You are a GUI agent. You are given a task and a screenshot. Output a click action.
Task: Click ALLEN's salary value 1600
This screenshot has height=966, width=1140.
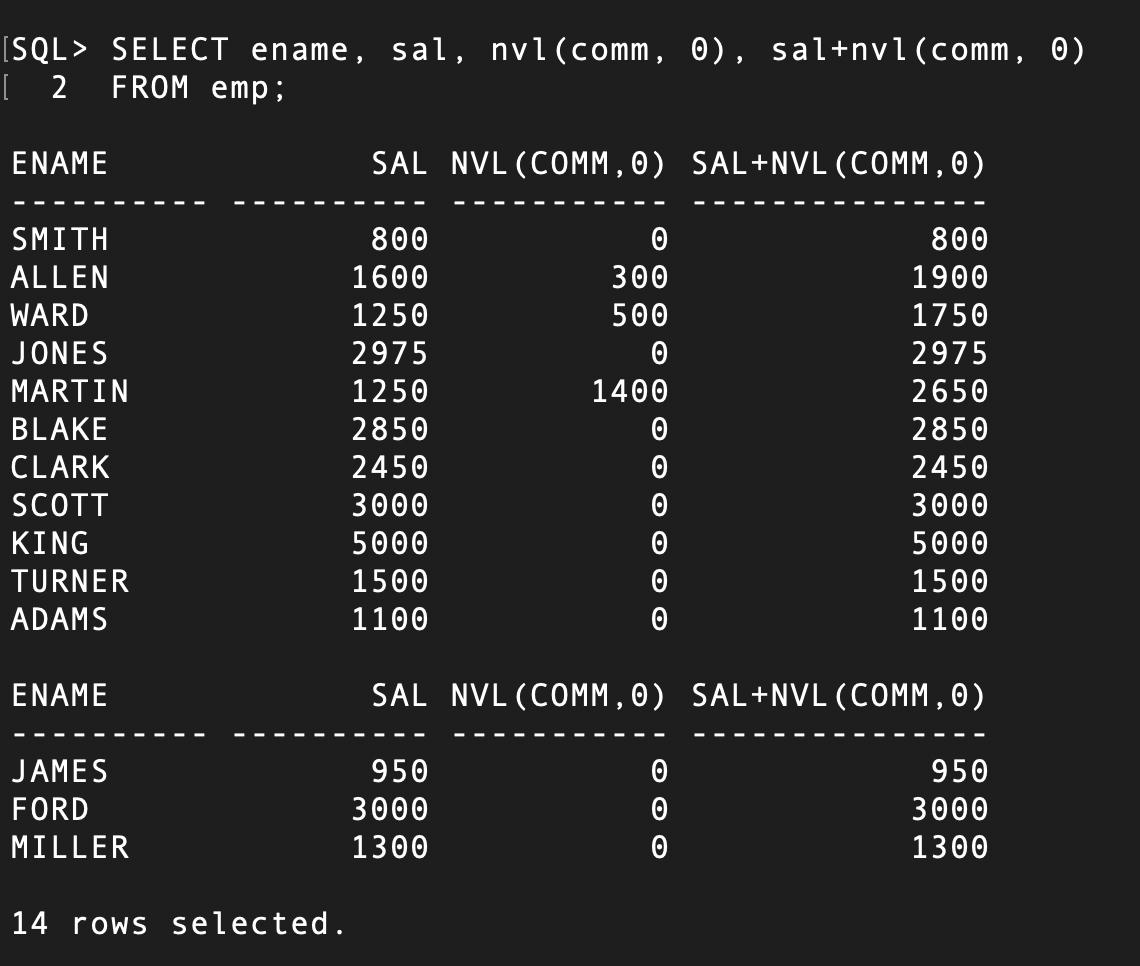click(x=390, y=277)
